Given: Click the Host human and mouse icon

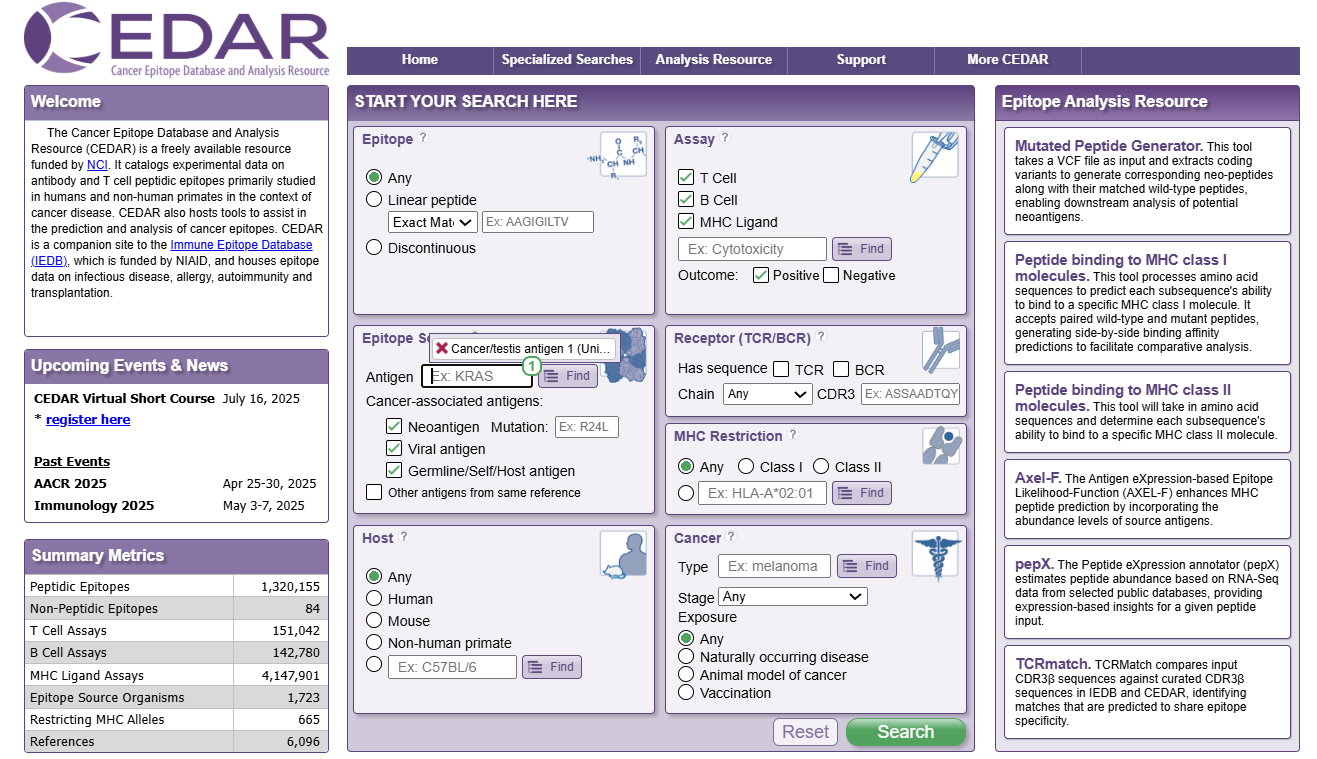Looking at the screenshot, I should click(623, 555).
